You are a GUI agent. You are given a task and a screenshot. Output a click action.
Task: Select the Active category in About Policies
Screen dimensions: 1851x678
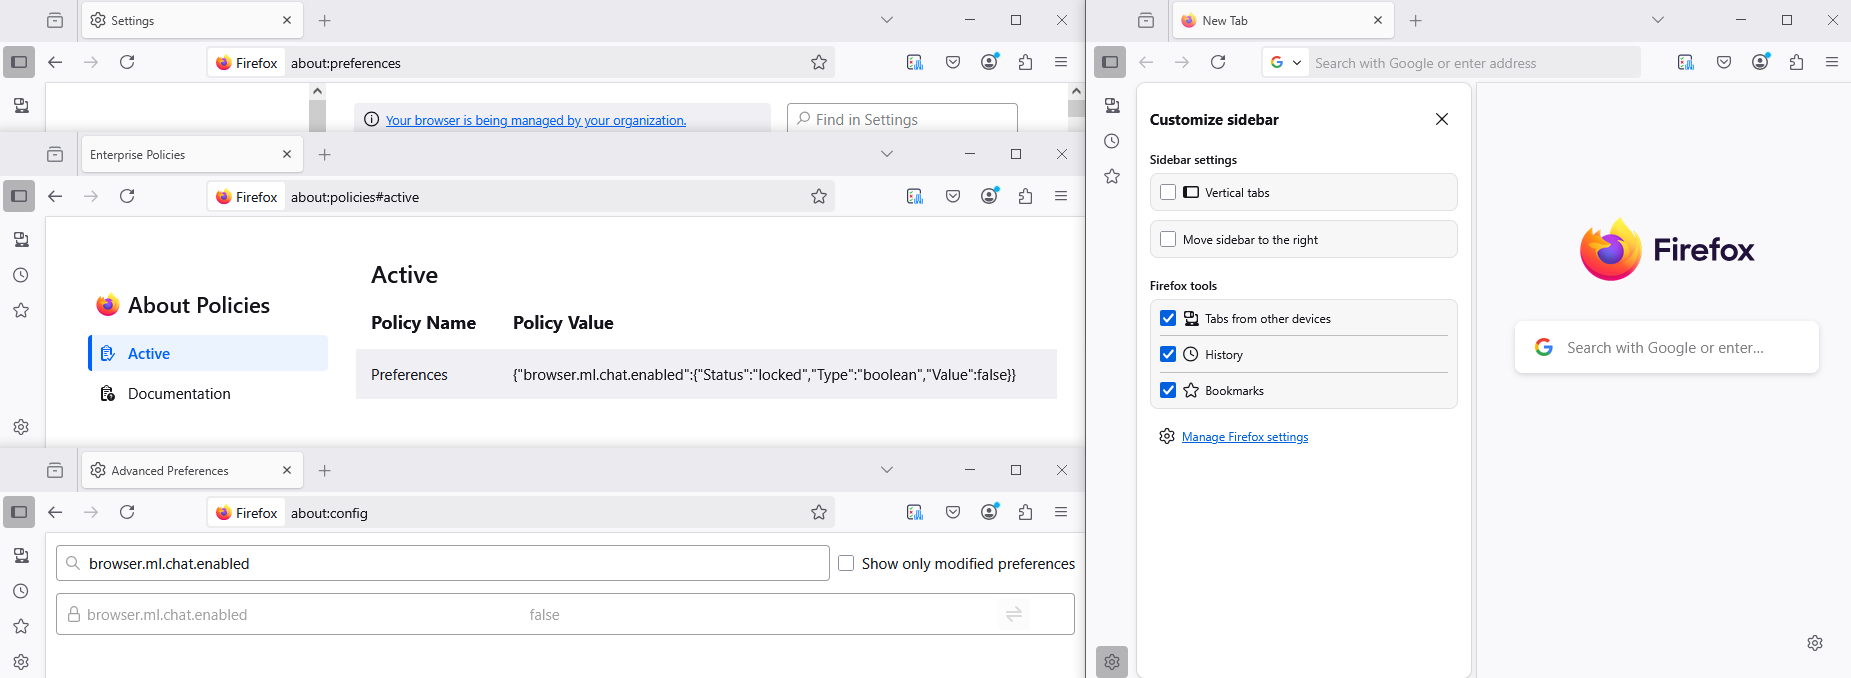pyautogui.click(x=208, y=353)
